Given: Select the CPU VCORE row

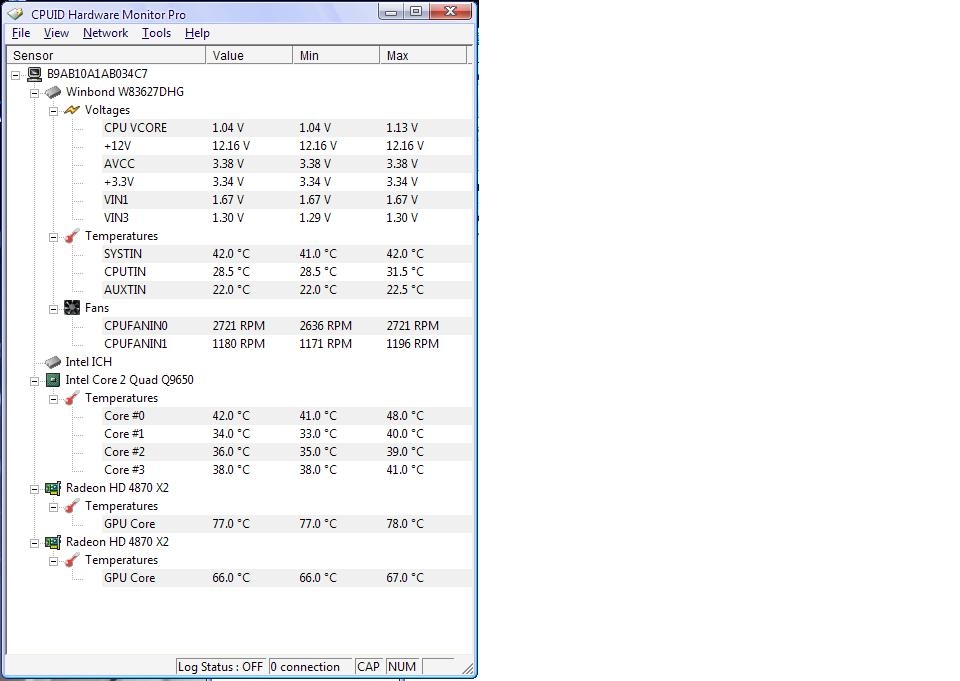Looking at the screenshot, I should (287, 128).
